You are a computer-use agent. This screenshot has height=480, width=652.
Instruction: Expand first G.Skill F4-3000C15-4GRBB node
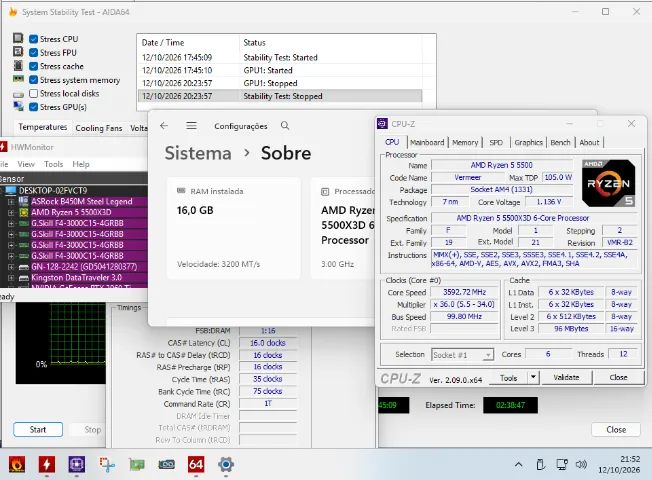click(x=11, y=223)
